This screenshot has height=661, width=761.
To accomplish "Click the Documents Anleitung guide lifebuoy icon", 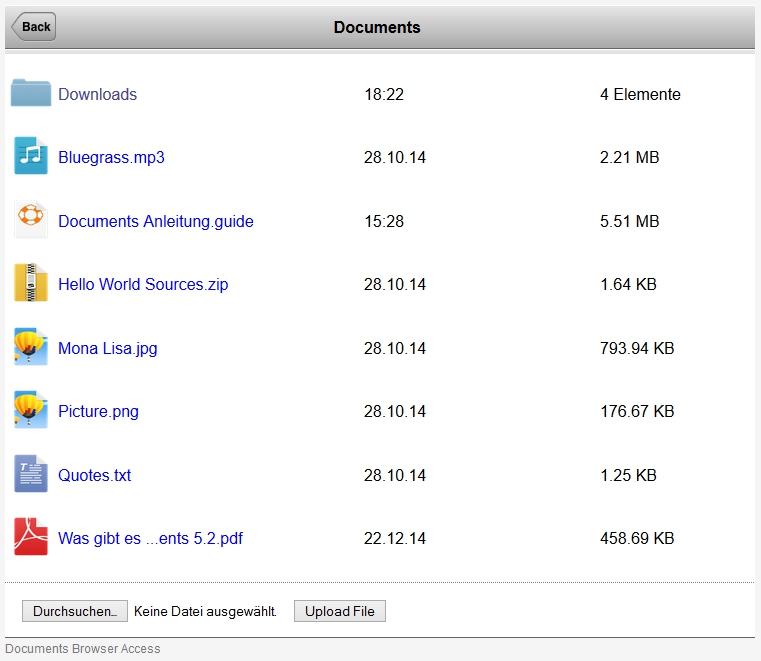I will [x=31, y=221].
